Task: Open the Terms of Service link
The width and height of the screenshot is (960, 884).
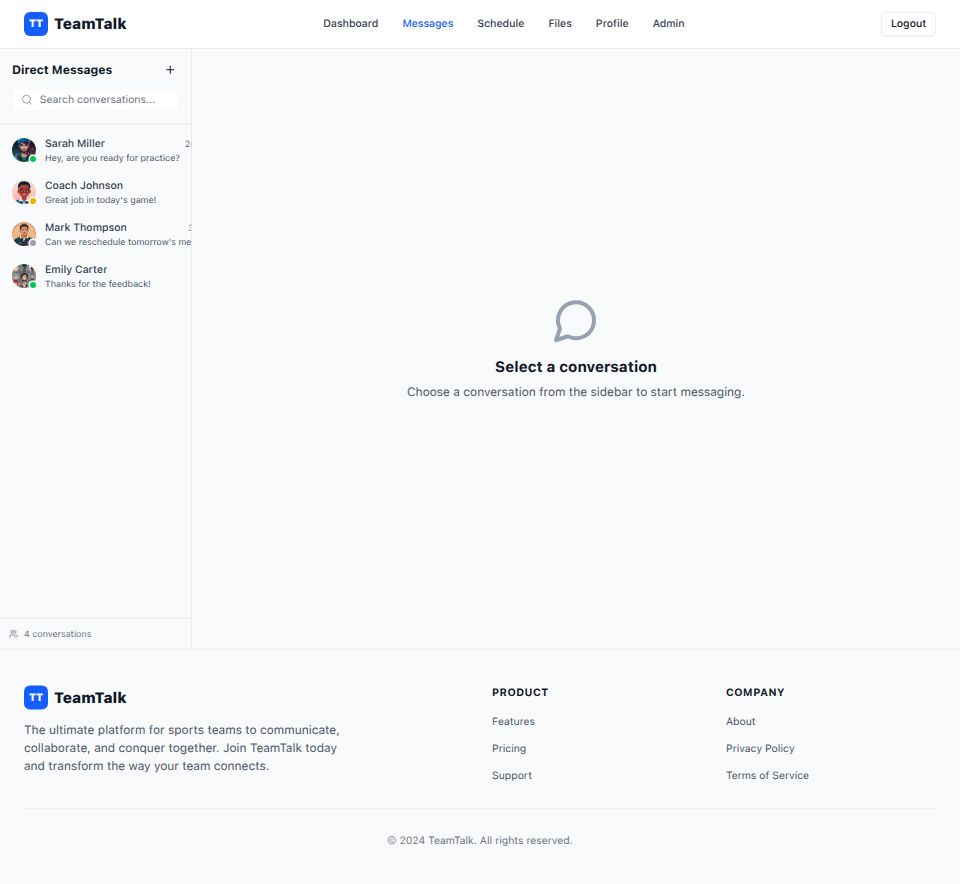Action: point(767,775)
